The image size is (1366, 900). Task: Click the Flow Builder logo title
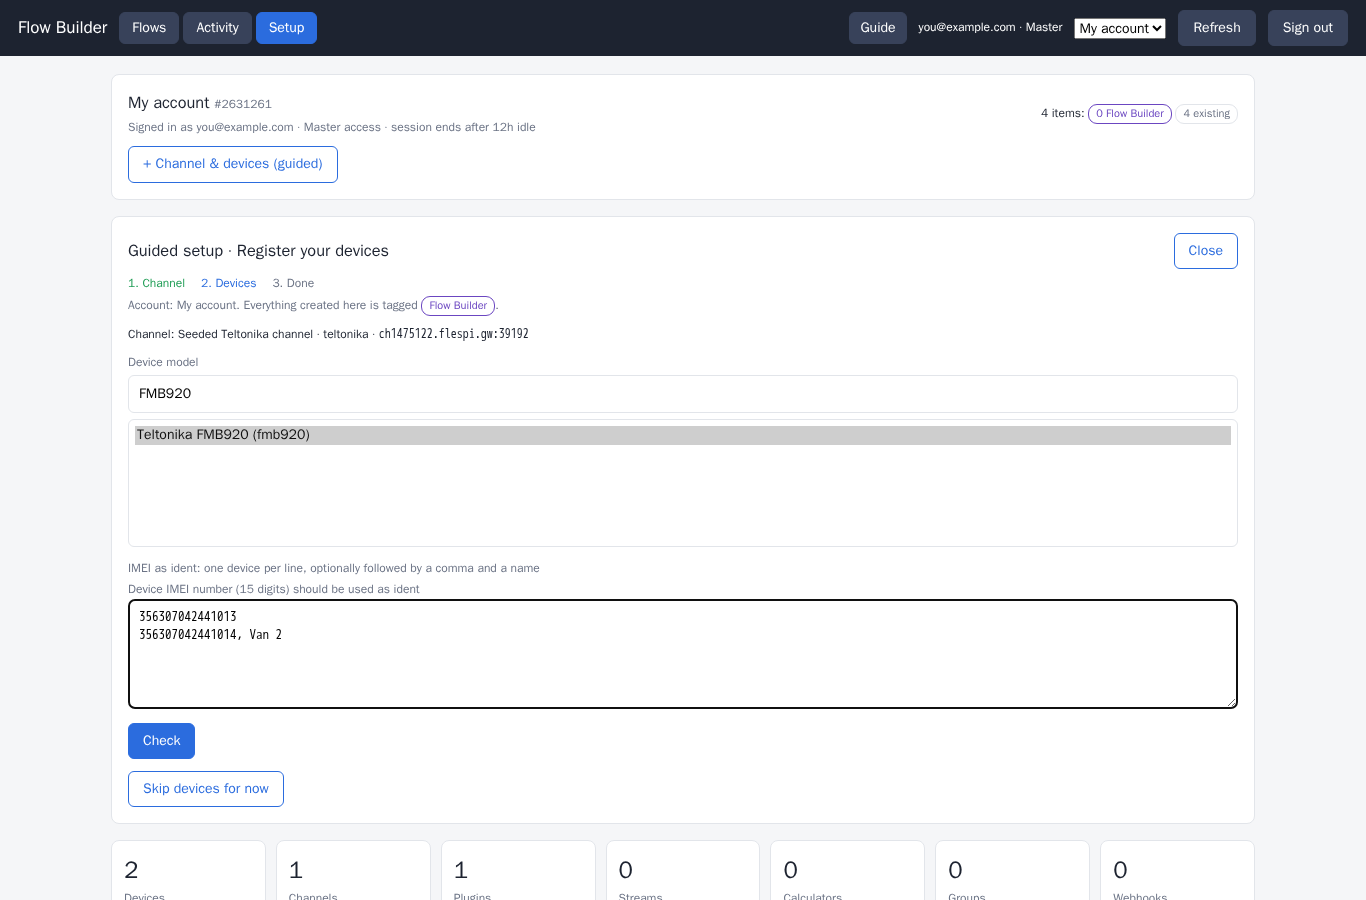tap(62, 28)
